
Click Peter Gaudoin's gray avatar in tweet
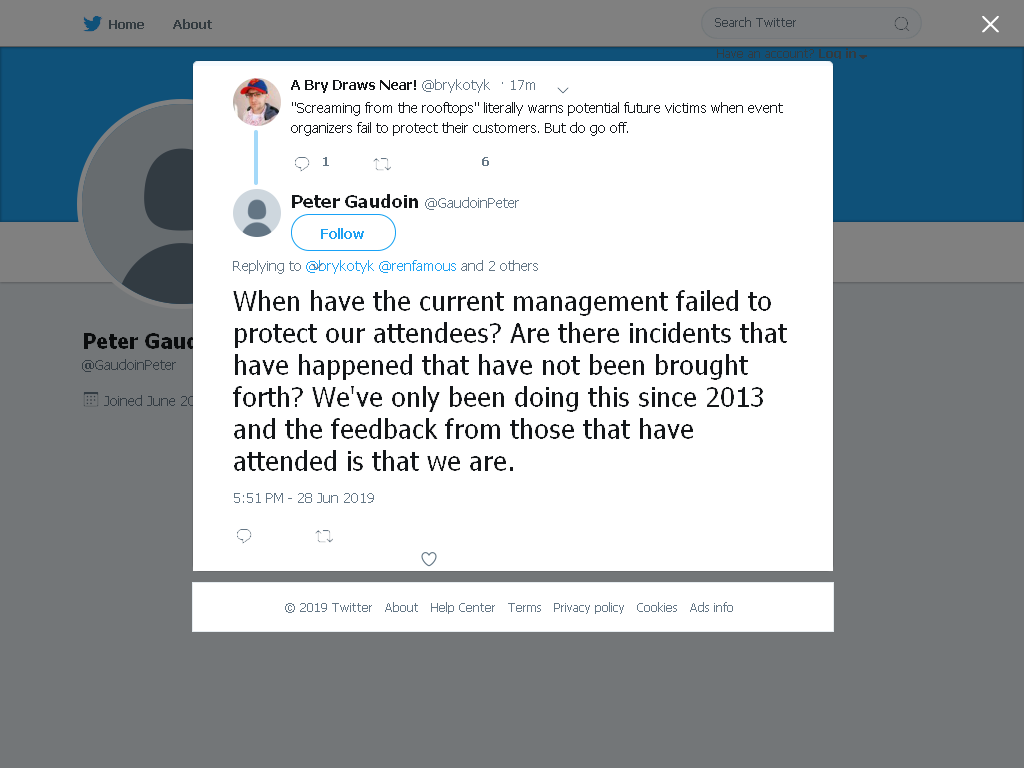click(257, 213)
